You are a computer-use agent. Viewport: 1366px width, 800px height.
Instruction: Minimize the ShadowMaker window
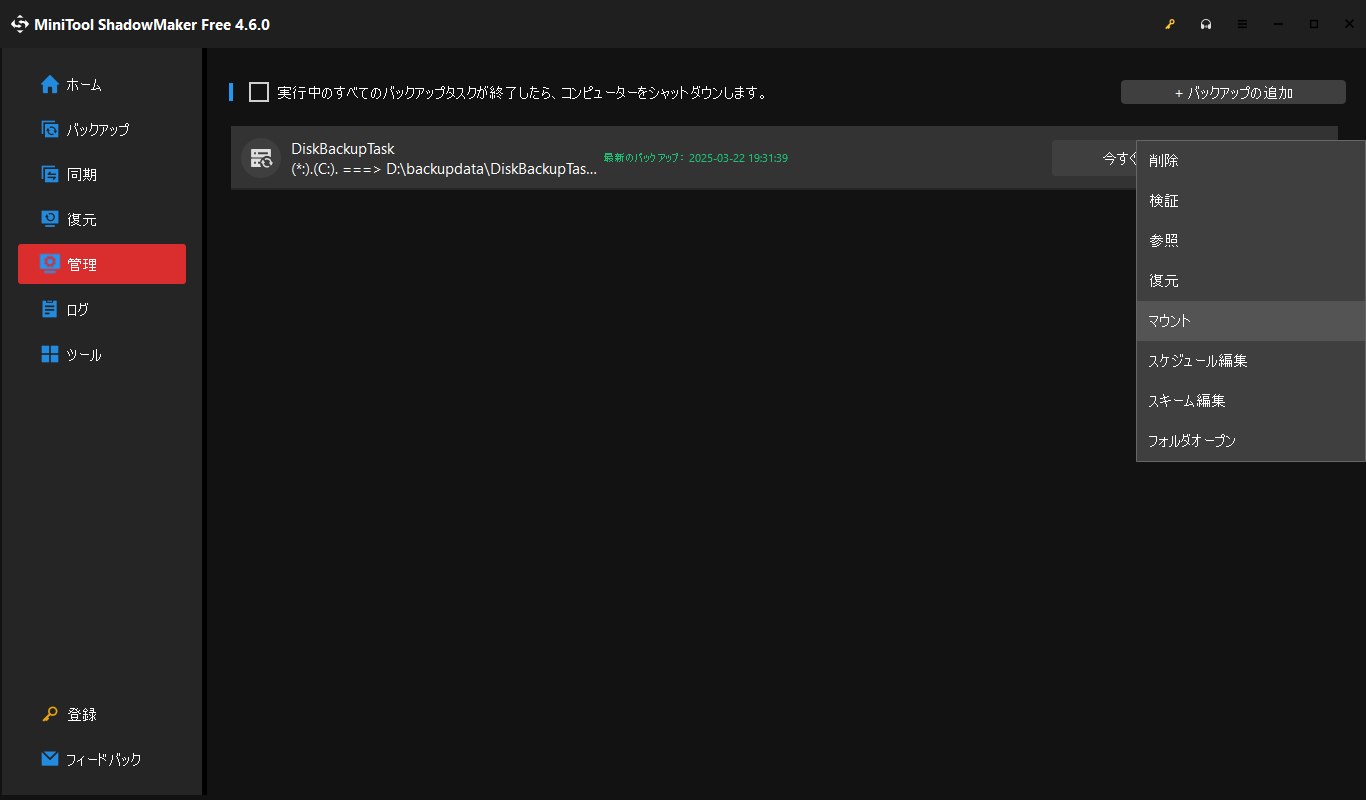pos(1278,24)
